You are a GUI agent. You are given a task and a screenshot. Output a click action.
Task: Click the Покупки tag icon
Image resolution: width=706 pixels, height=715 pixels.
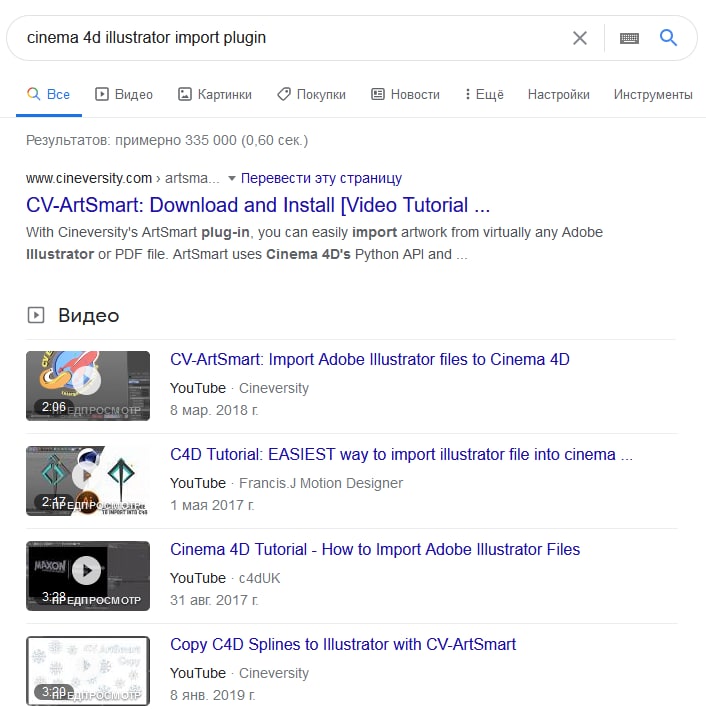(x=284, y=94)
